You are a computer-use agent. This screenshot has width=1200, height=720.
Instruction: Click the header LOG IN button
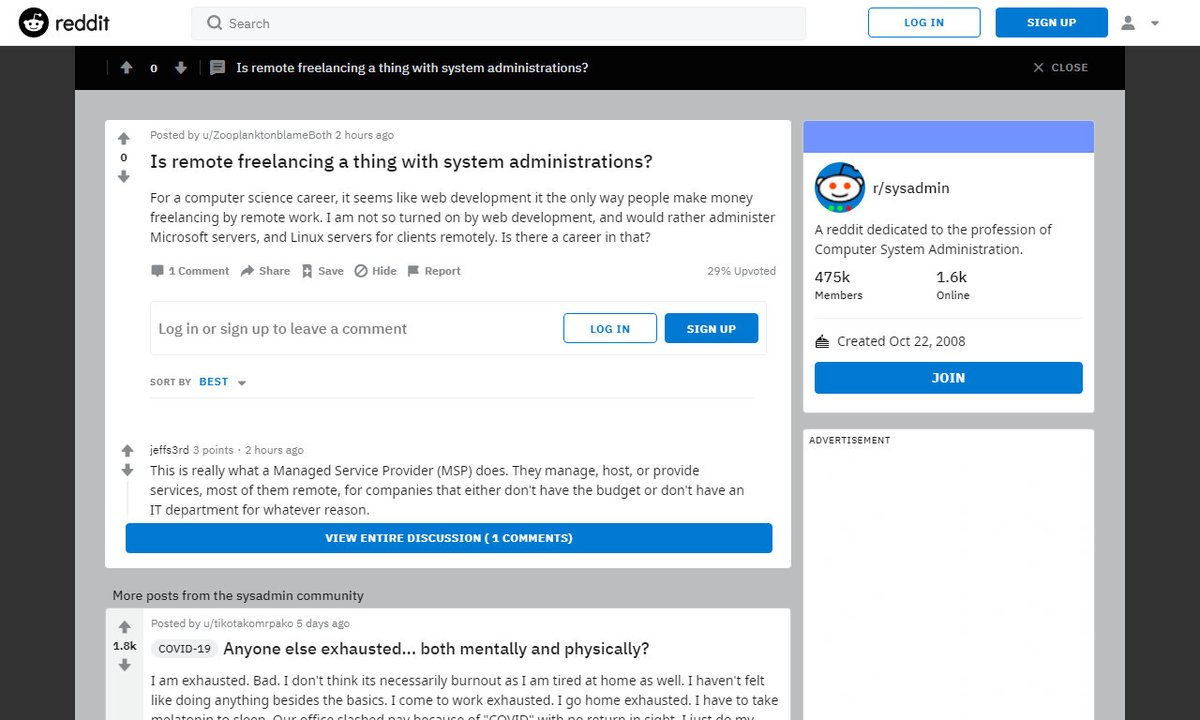click(x=923, y=22)
